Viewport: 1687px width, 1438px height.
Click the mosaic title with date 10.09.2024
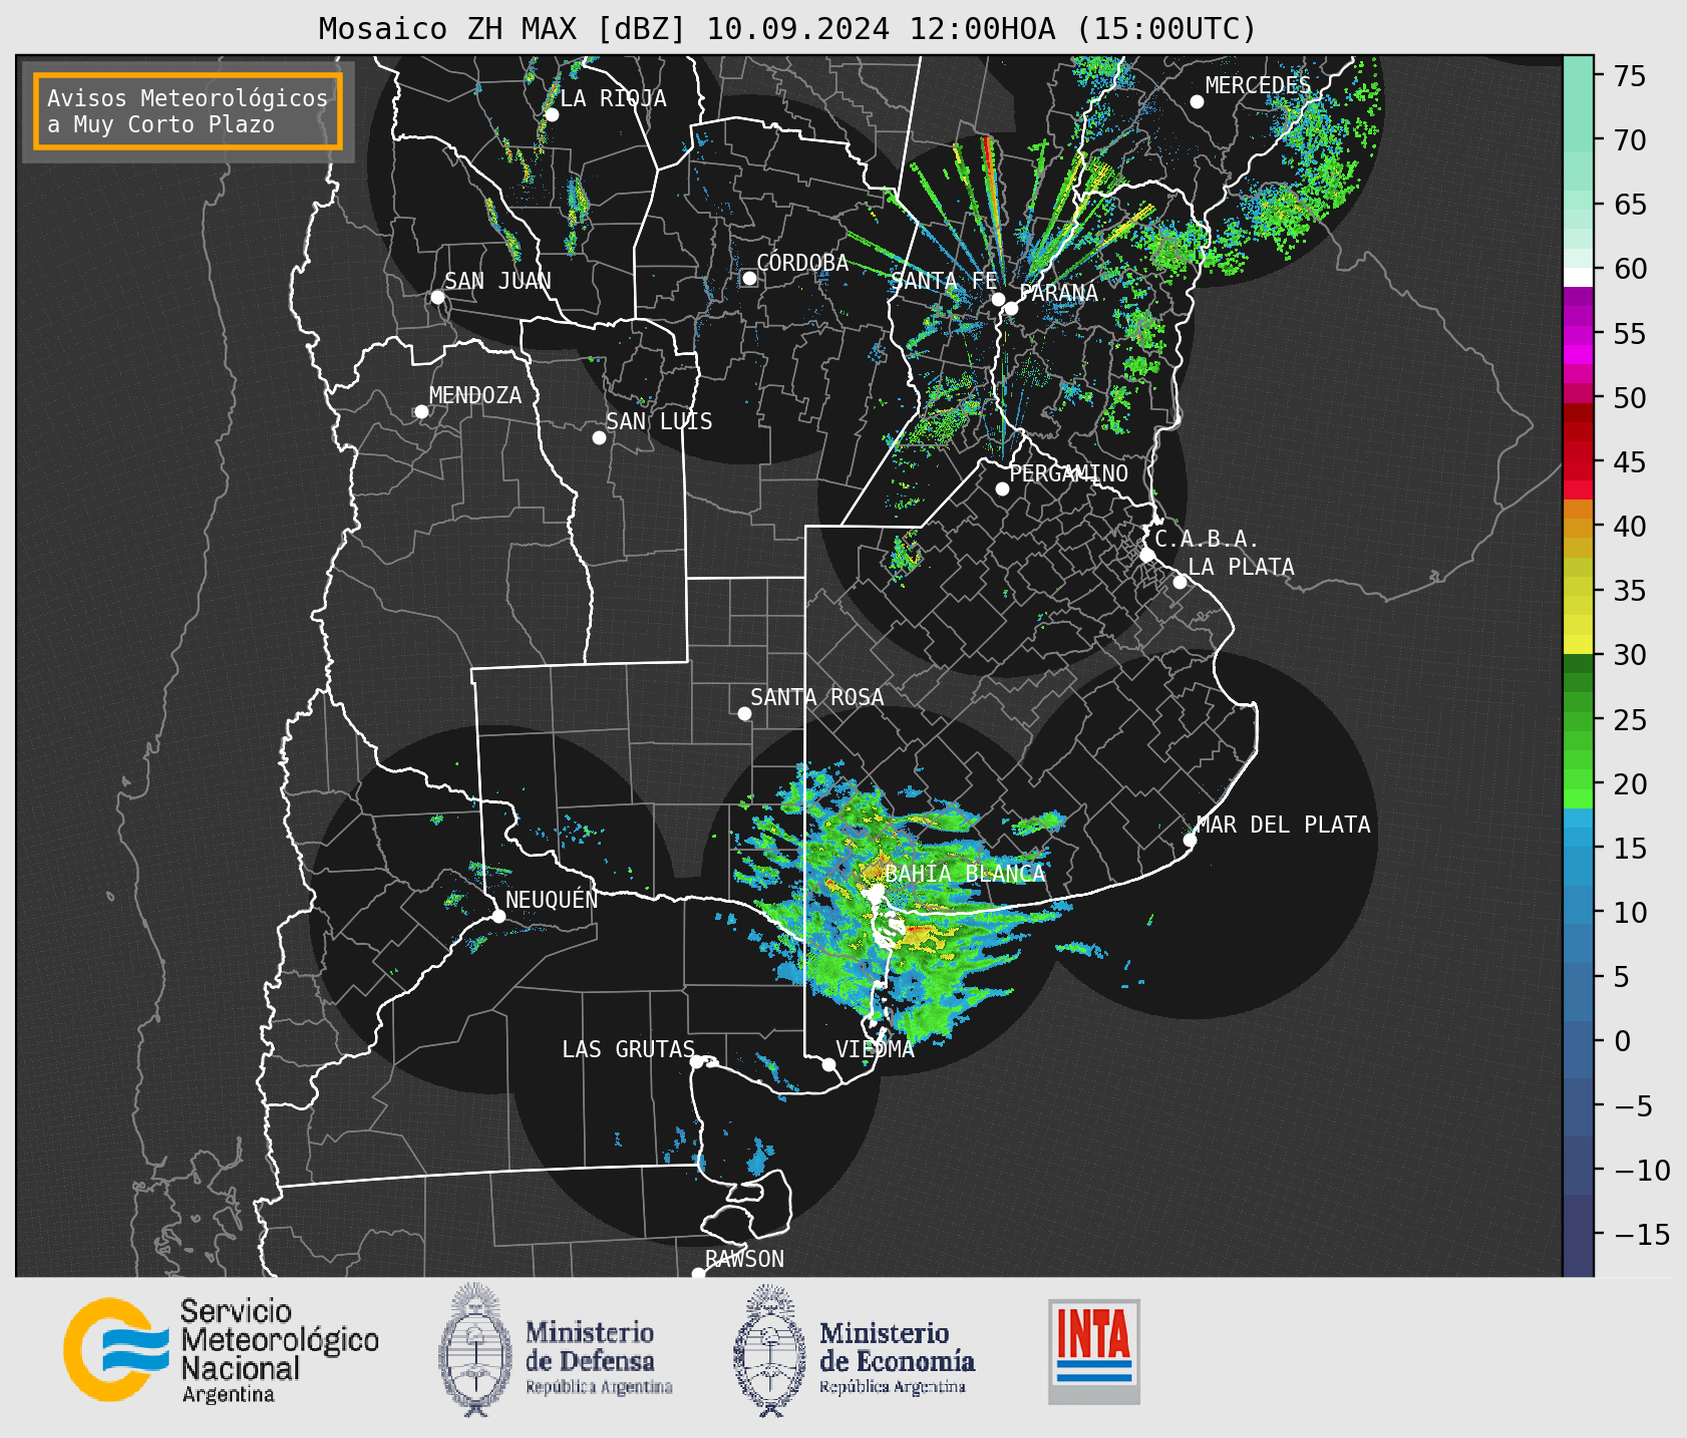point(787,29)
